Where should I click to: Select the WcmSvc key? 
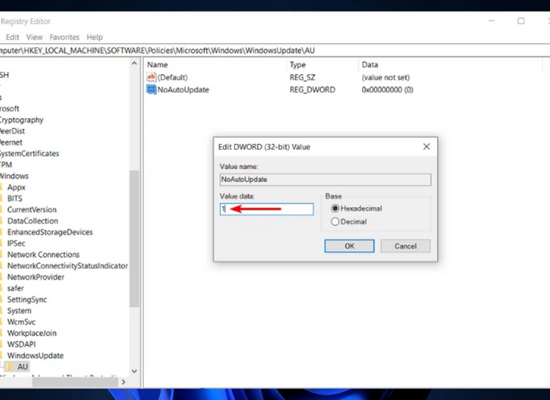pos(21,322)
